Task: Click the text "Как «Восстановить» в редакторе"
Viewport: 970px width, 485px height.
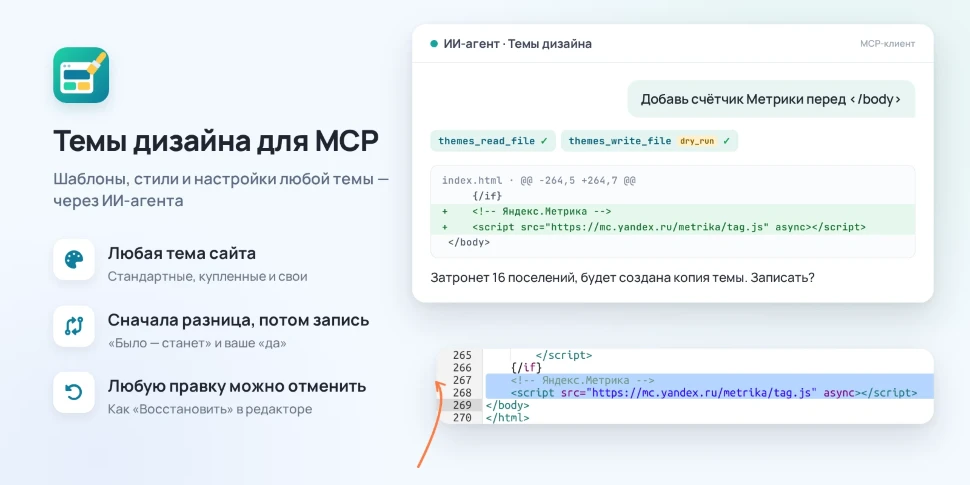Action: pos(210,410)
